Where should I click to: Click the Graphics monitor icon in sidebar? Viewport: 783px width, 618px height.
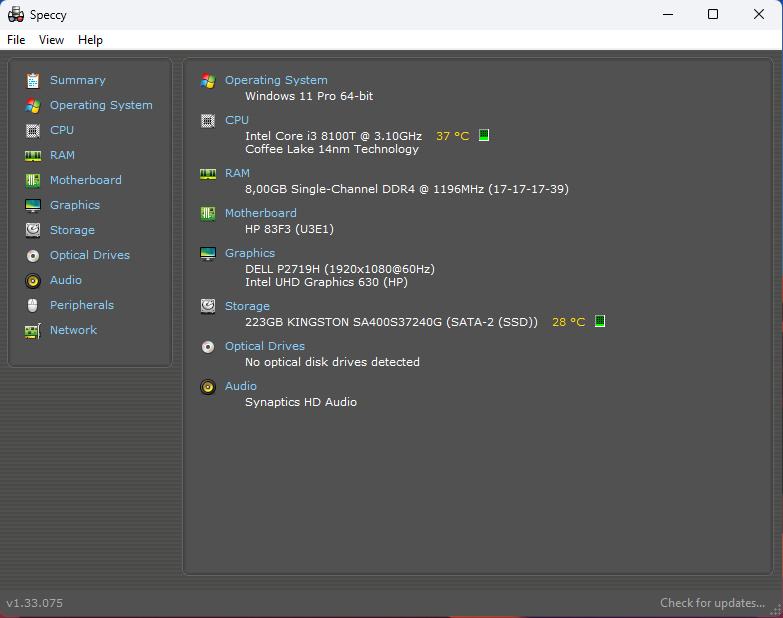pyautogui.click(x=33, y=205)
